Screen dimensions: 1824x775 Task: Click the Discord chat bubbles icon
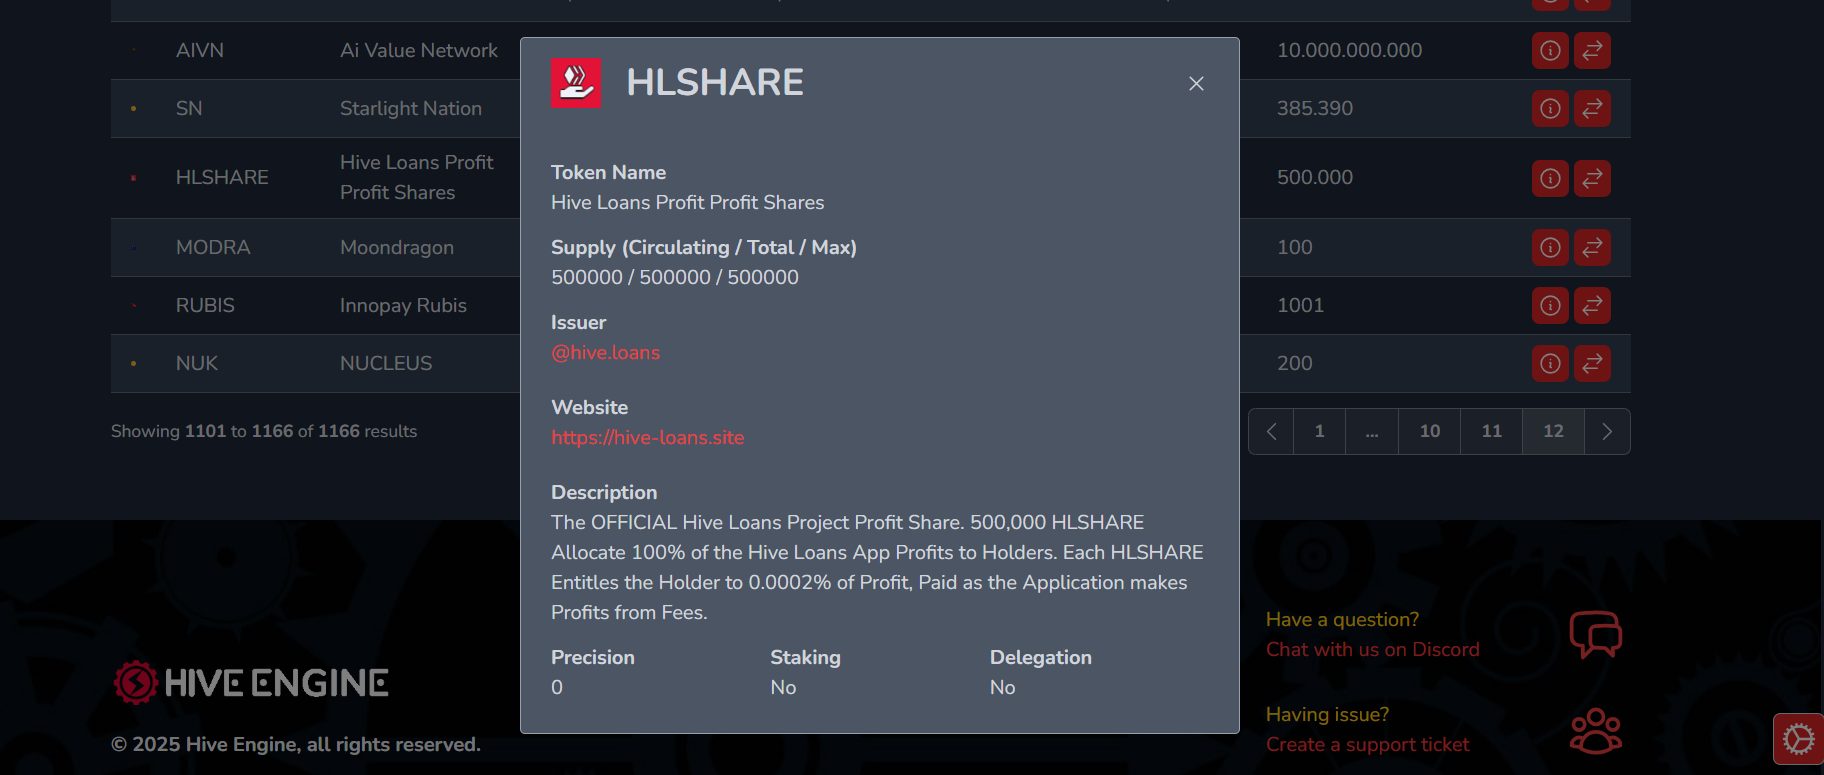(1596, 634)
